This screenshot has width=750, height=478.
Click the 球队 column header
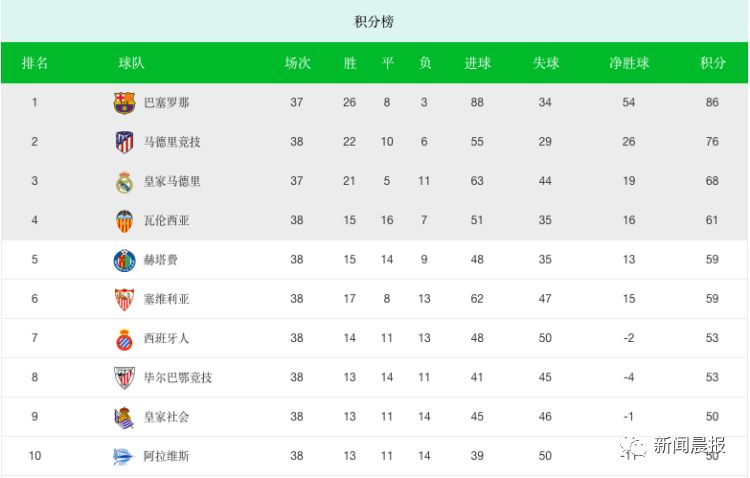tap(131, 63)
